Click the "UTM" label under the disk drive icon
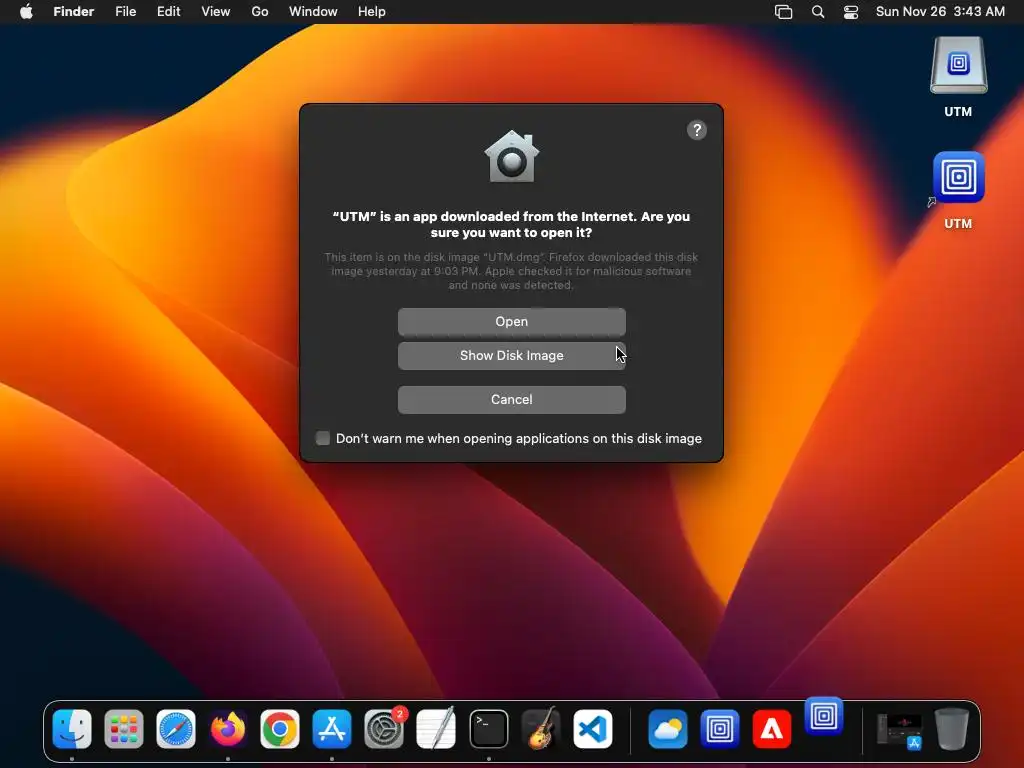This screenshot has height=768, width=1024. pyautogui.click(x=958, y=112)
